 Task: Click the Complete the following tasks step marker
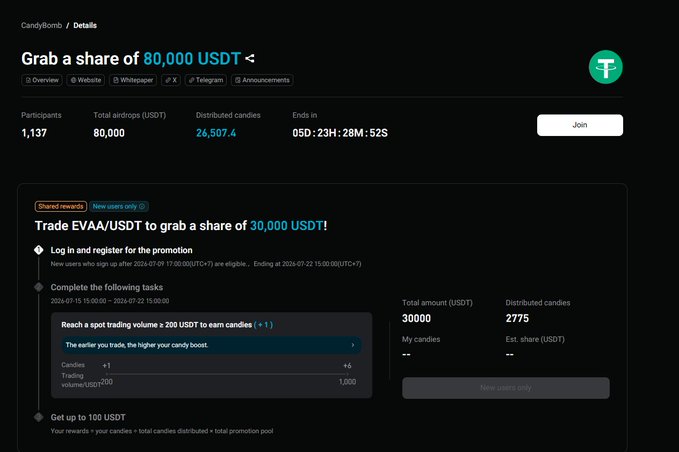pyautogui.click(x=39, y=287)
